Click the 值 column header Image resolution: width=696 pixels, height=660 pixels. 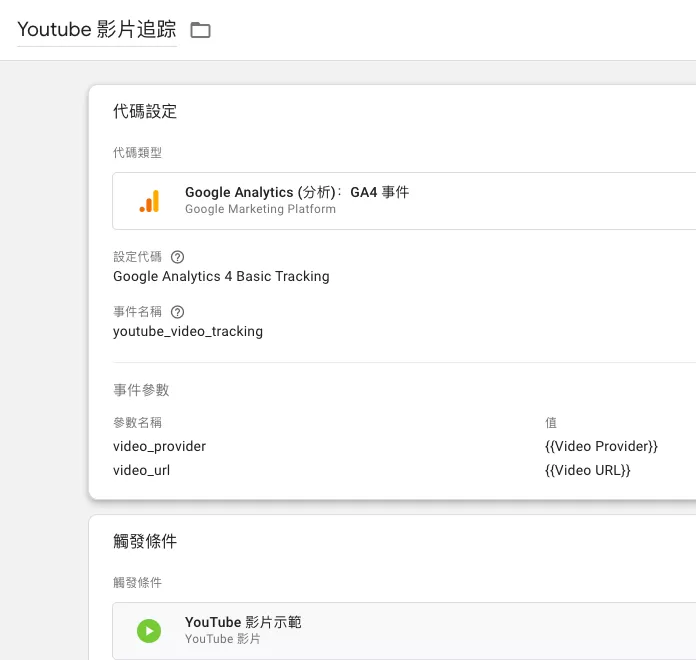pyautogui.click(x=551, y=423)
